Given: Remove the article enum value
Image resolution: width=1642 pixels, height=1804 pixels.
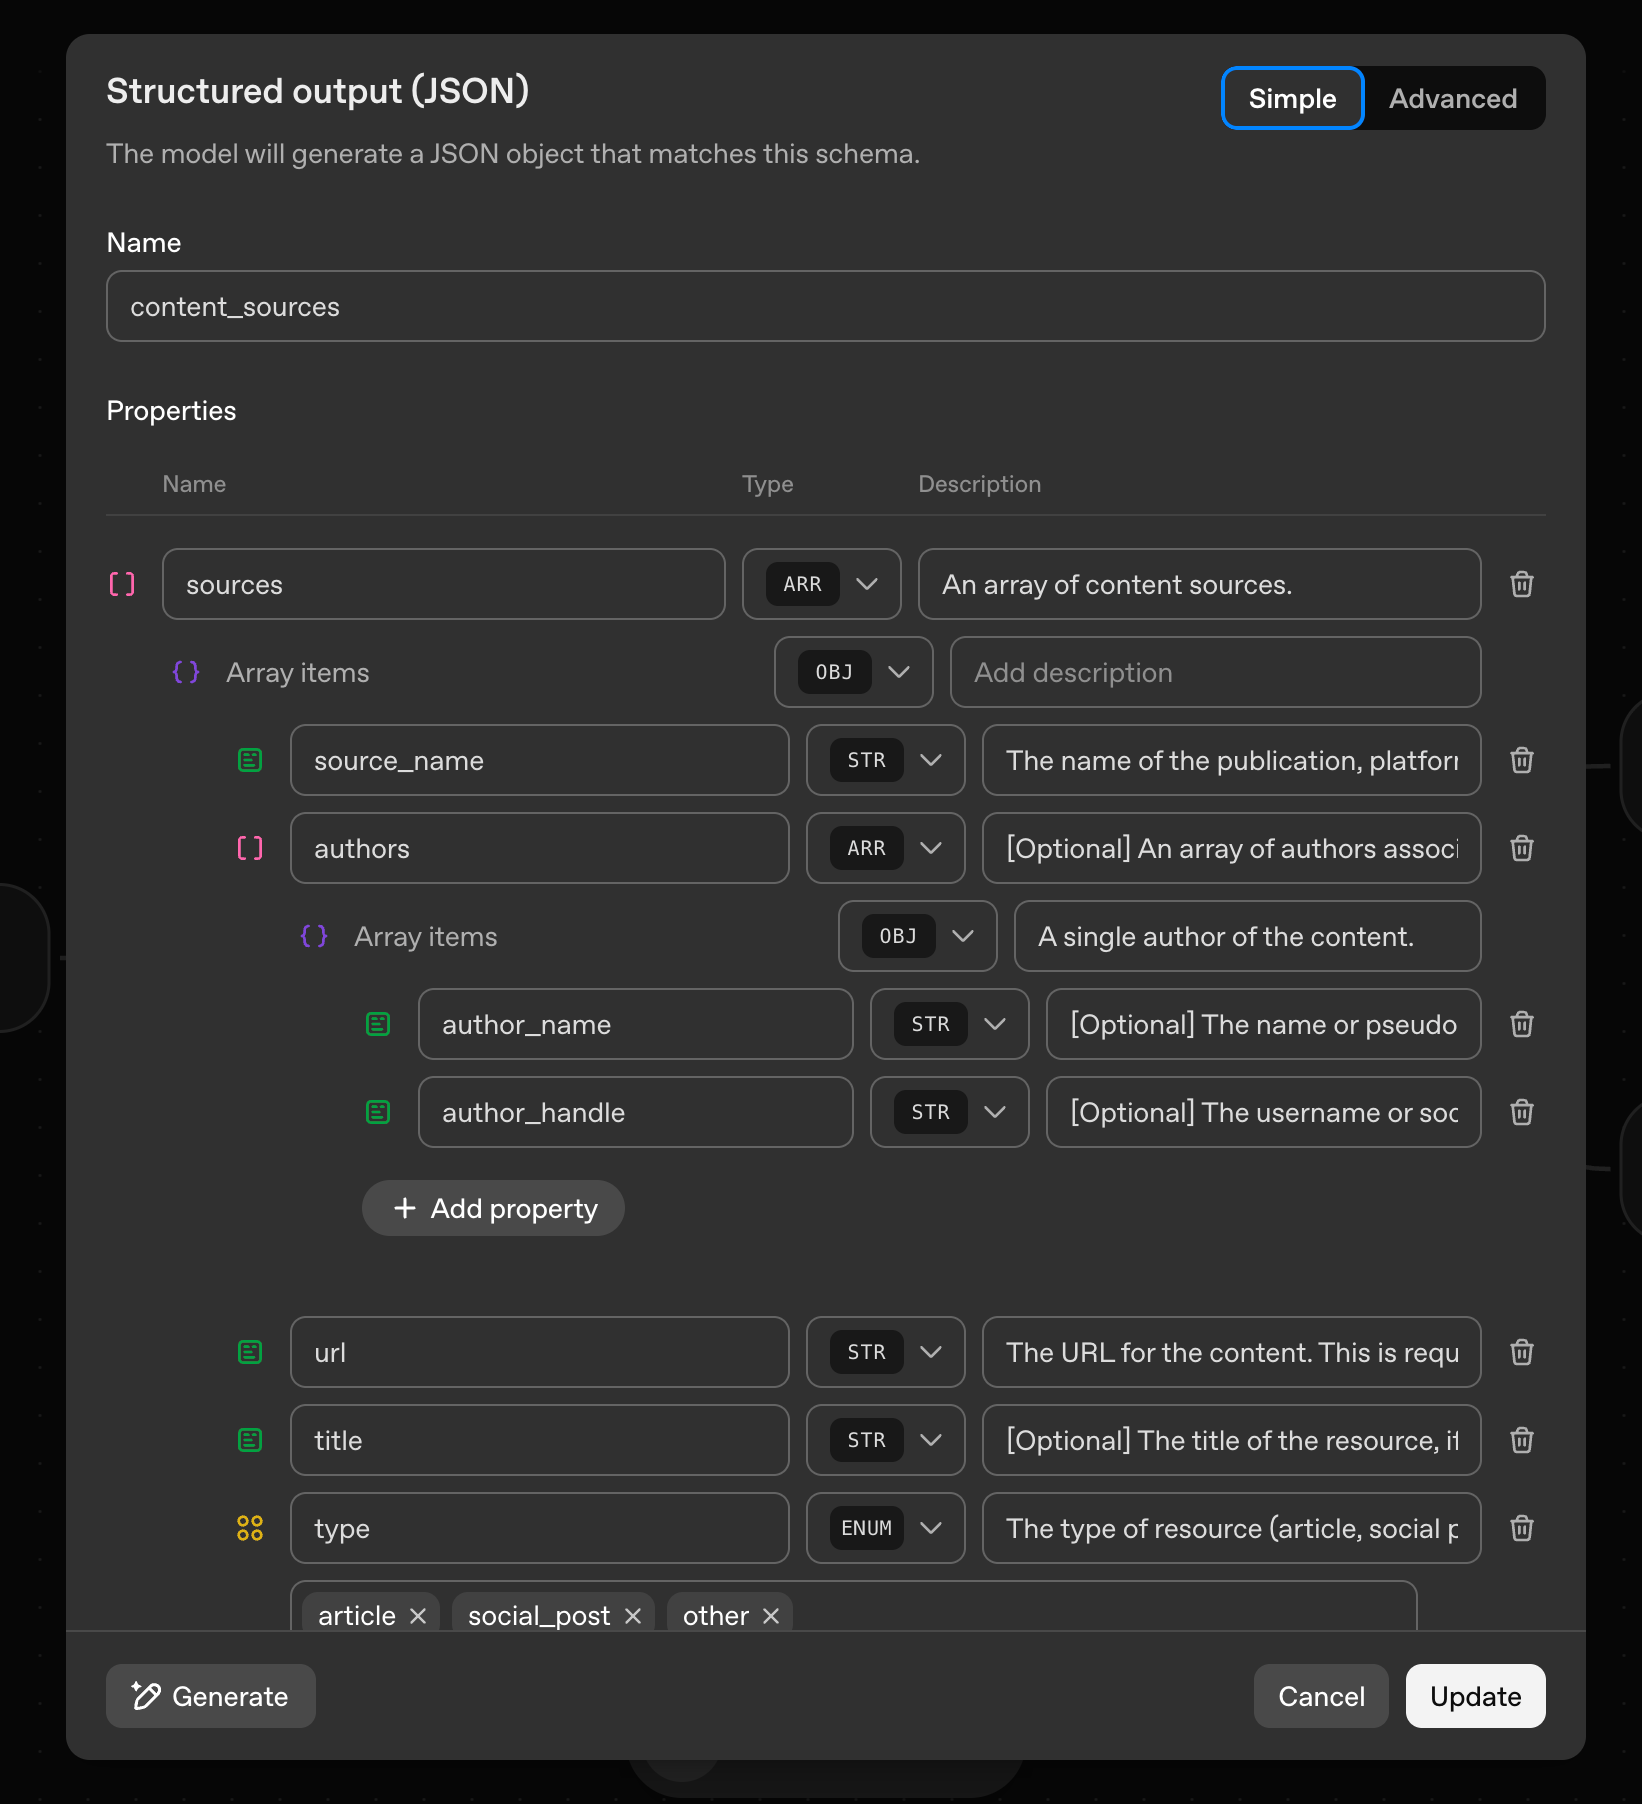Looking at the screenshot, I should 417,1614.
